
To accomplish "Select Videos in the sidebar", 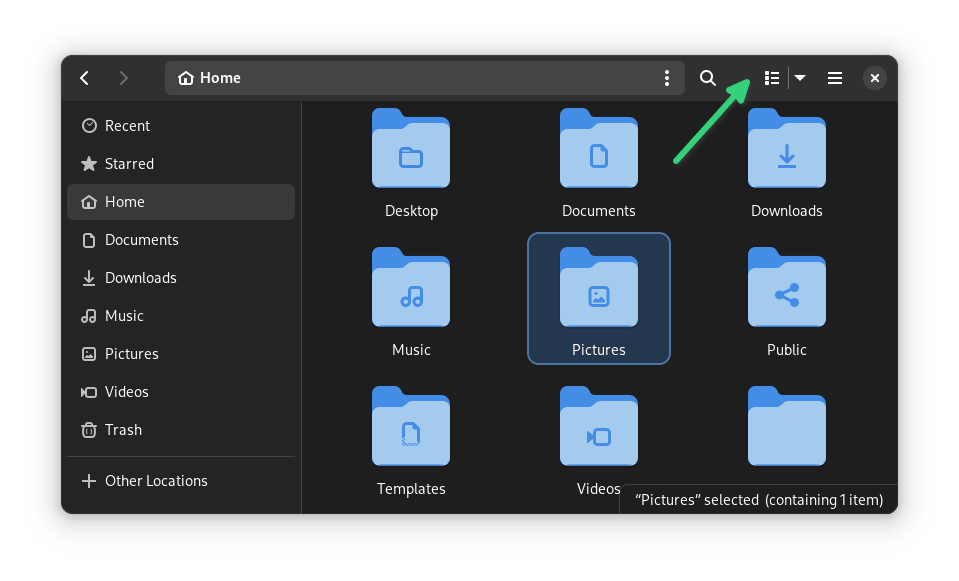I will (126, 392).
